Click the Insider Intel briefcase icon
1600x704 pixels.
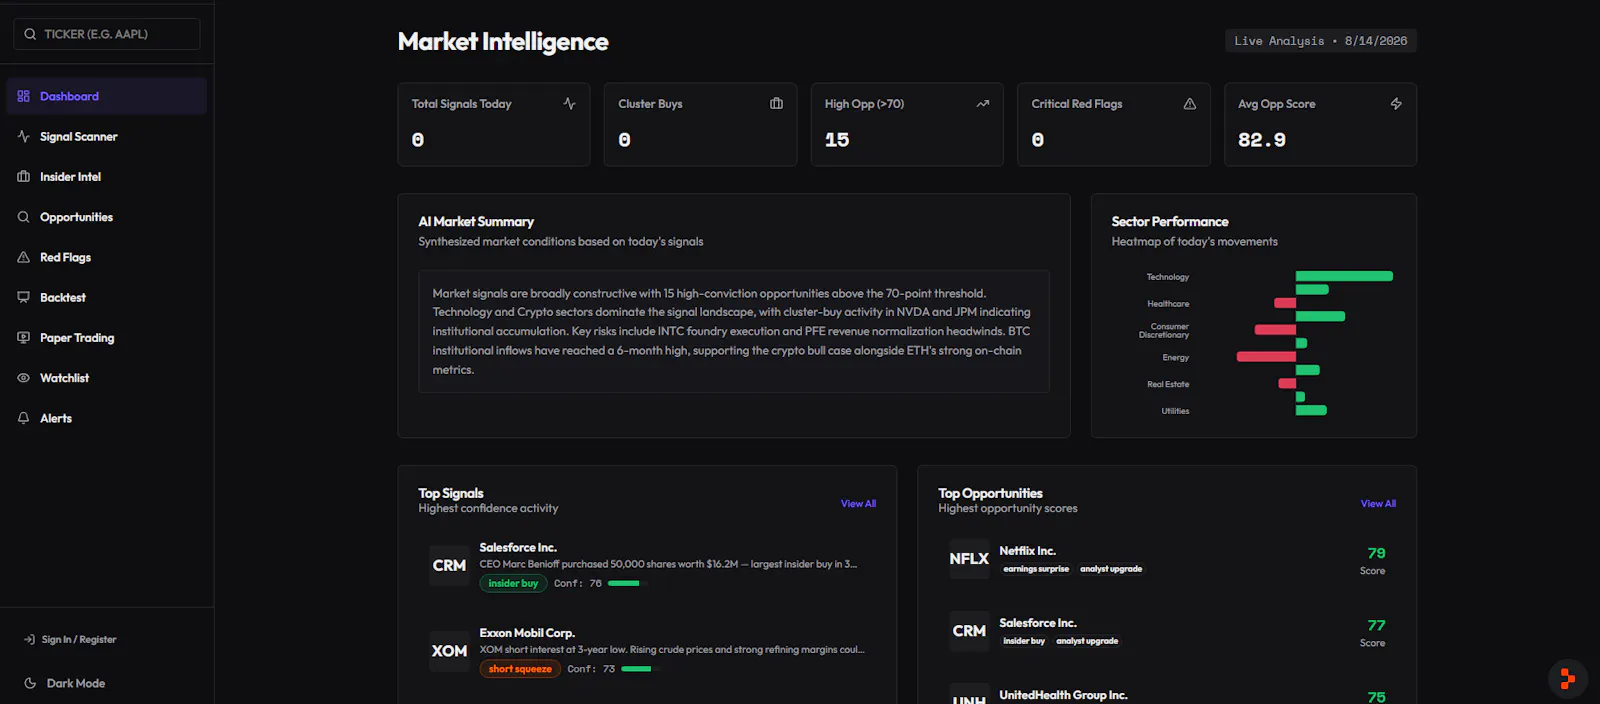(23, 176)
